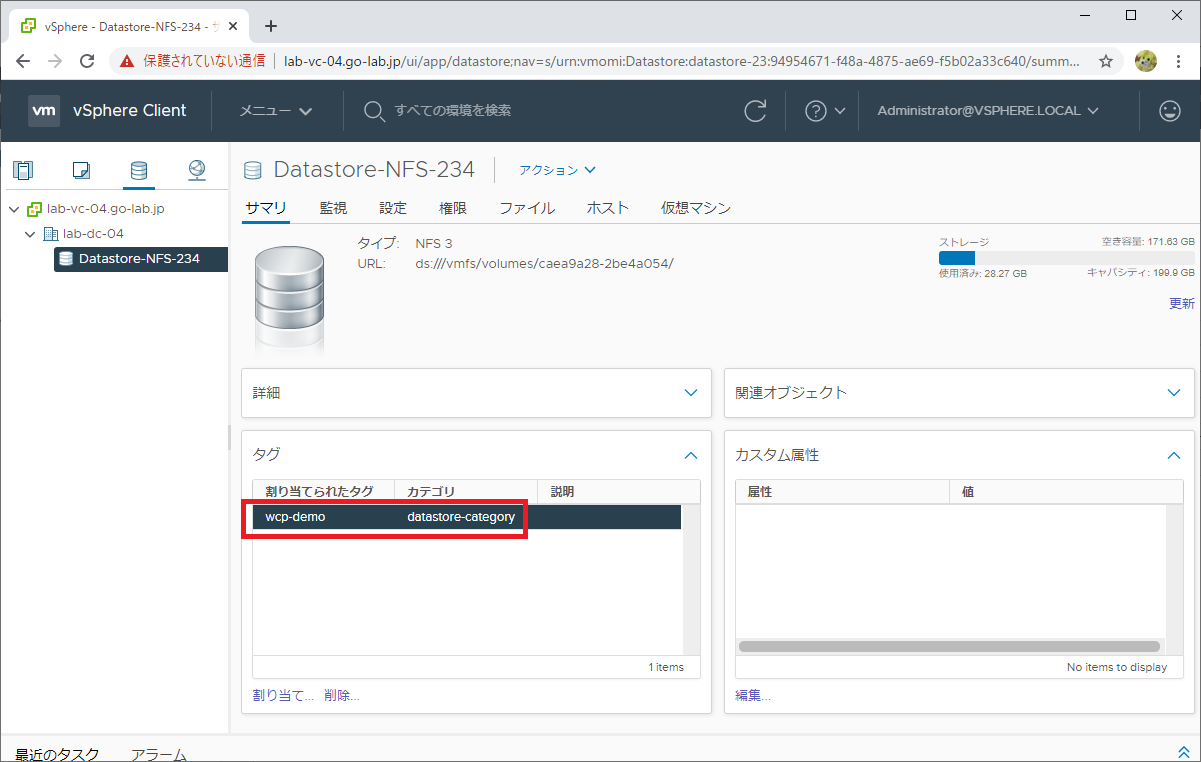The height and width of the screenshot is (762, 1201).
Task: Select the Storage inventory view icon
Action: click(x=139, y=170)
